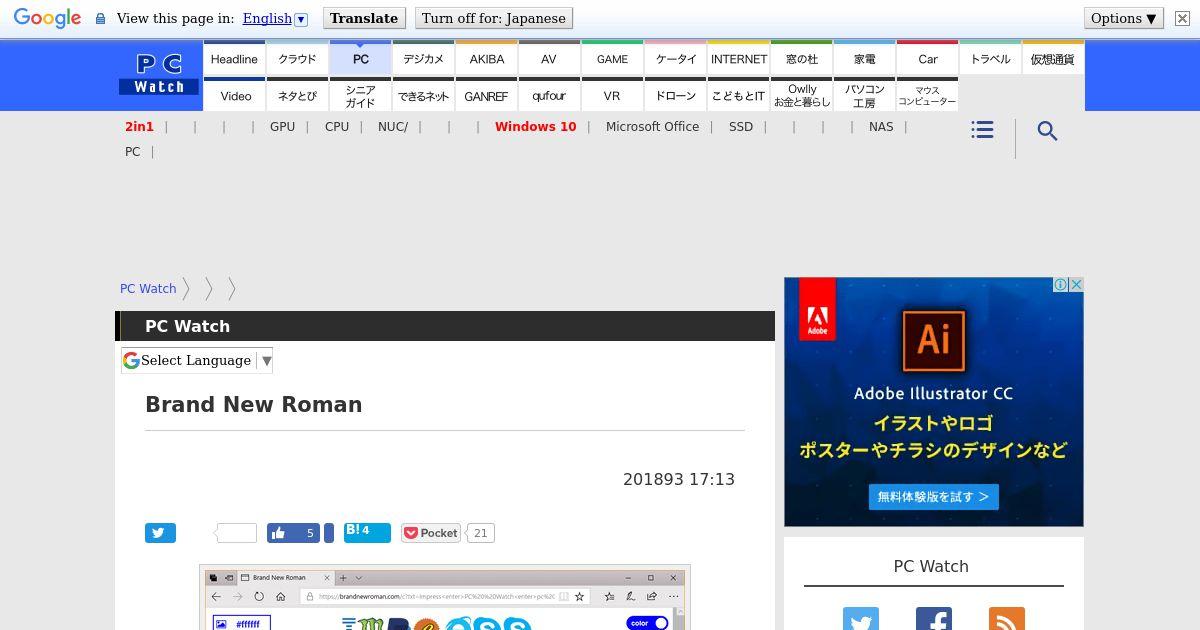Open English language dropdown in translate bar
This screenshot has width=1200, height=630.
[x=275, y=18]
